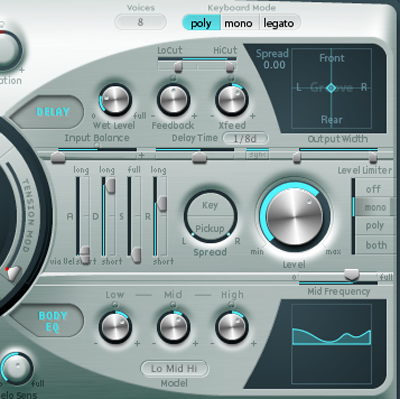The image size is (400, 399).
Task: Click the large Level knob
Action: pos(295,216)
